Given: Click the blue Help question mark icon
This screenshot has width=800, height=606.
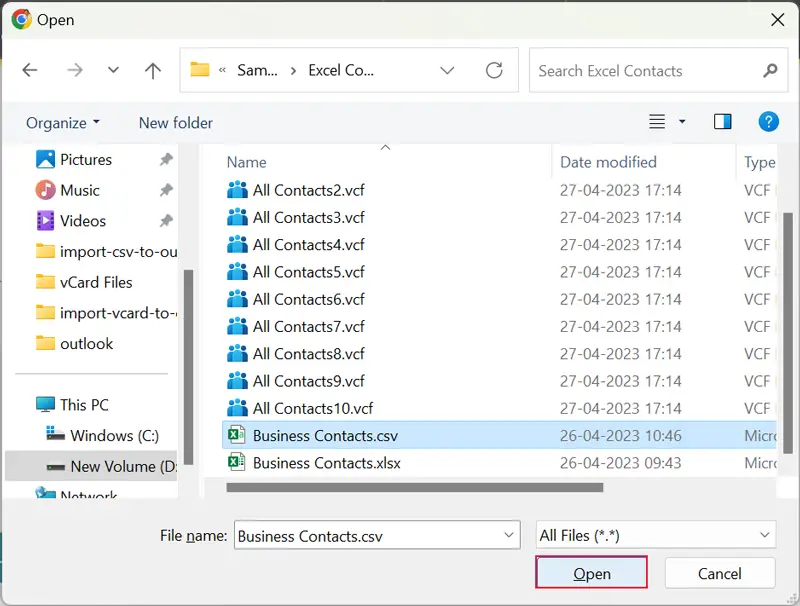Looking at the screenshot, I should (x=768, y=122).
